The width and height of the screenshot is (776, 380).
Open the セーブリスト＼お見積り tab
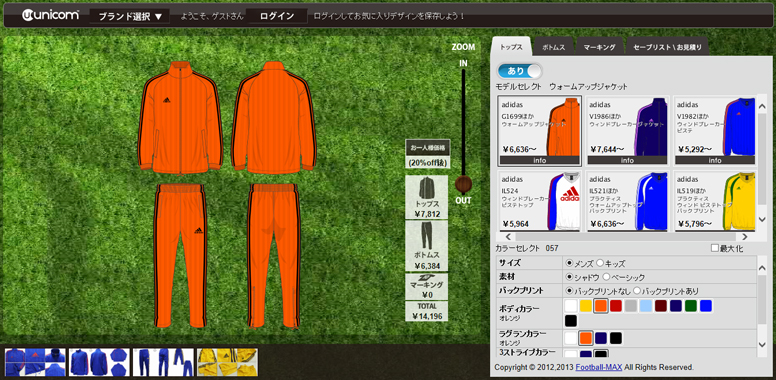(x=667, y=47)
